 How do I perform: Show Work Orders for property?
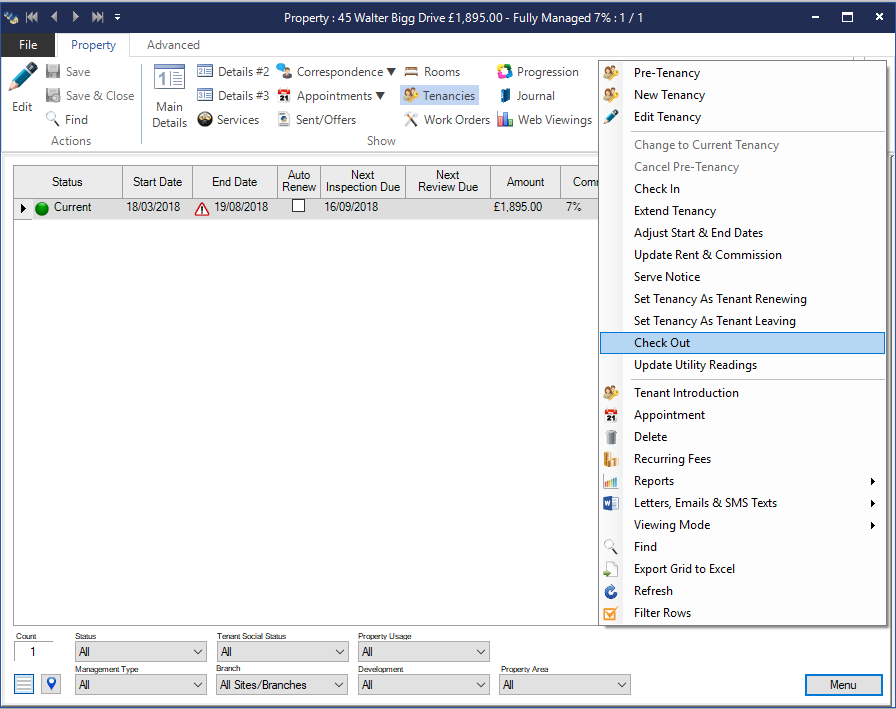(446, 120)
